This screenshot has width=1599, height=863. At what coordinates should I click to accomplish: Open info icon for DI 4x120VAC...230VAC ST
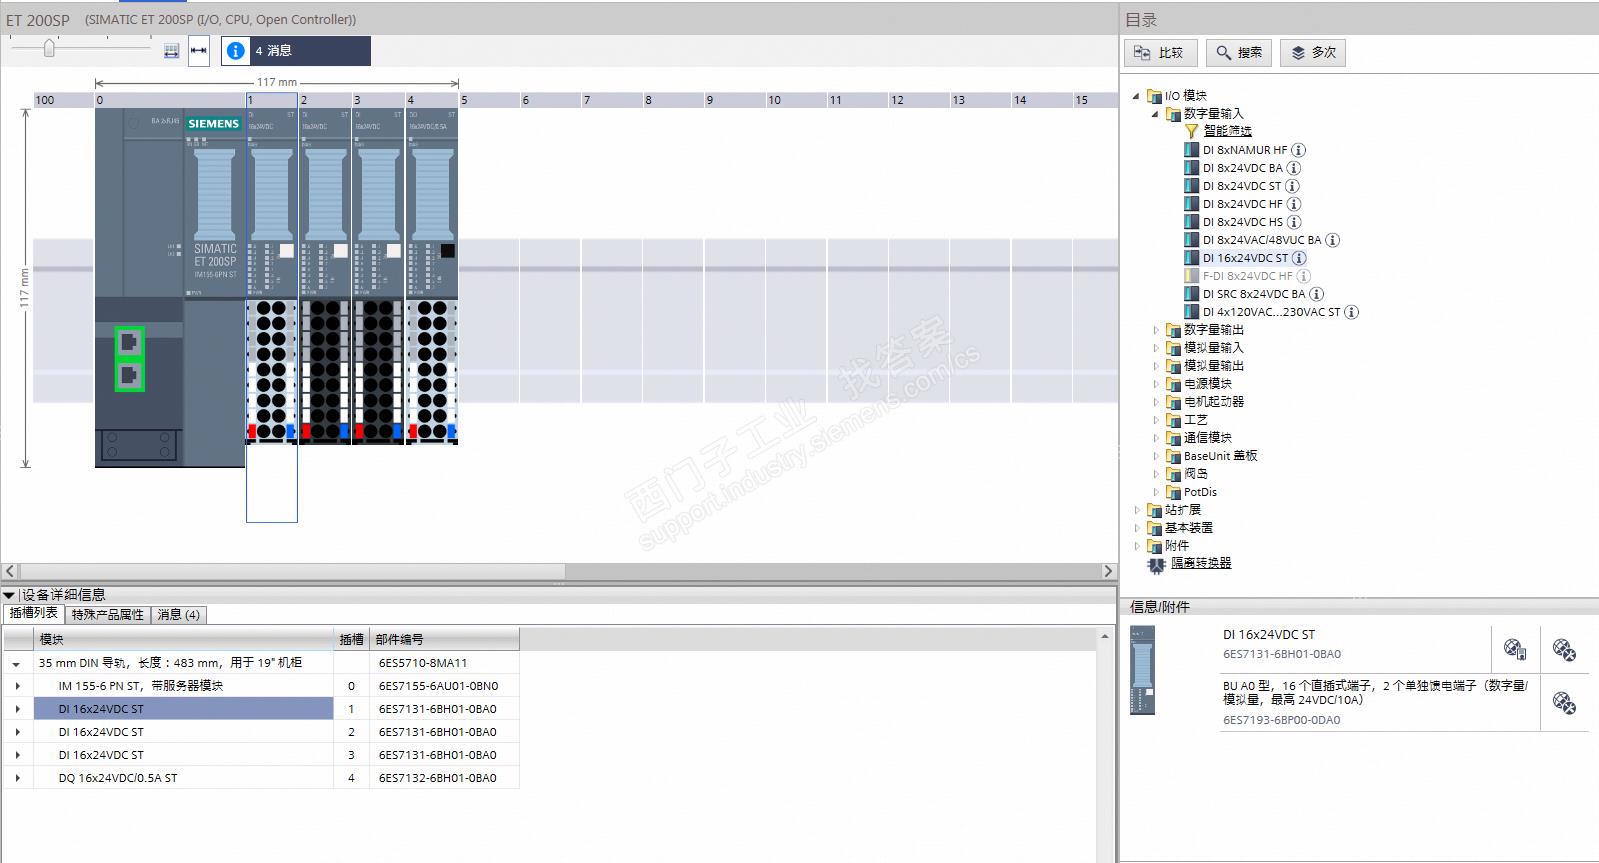click(1351, 312)
